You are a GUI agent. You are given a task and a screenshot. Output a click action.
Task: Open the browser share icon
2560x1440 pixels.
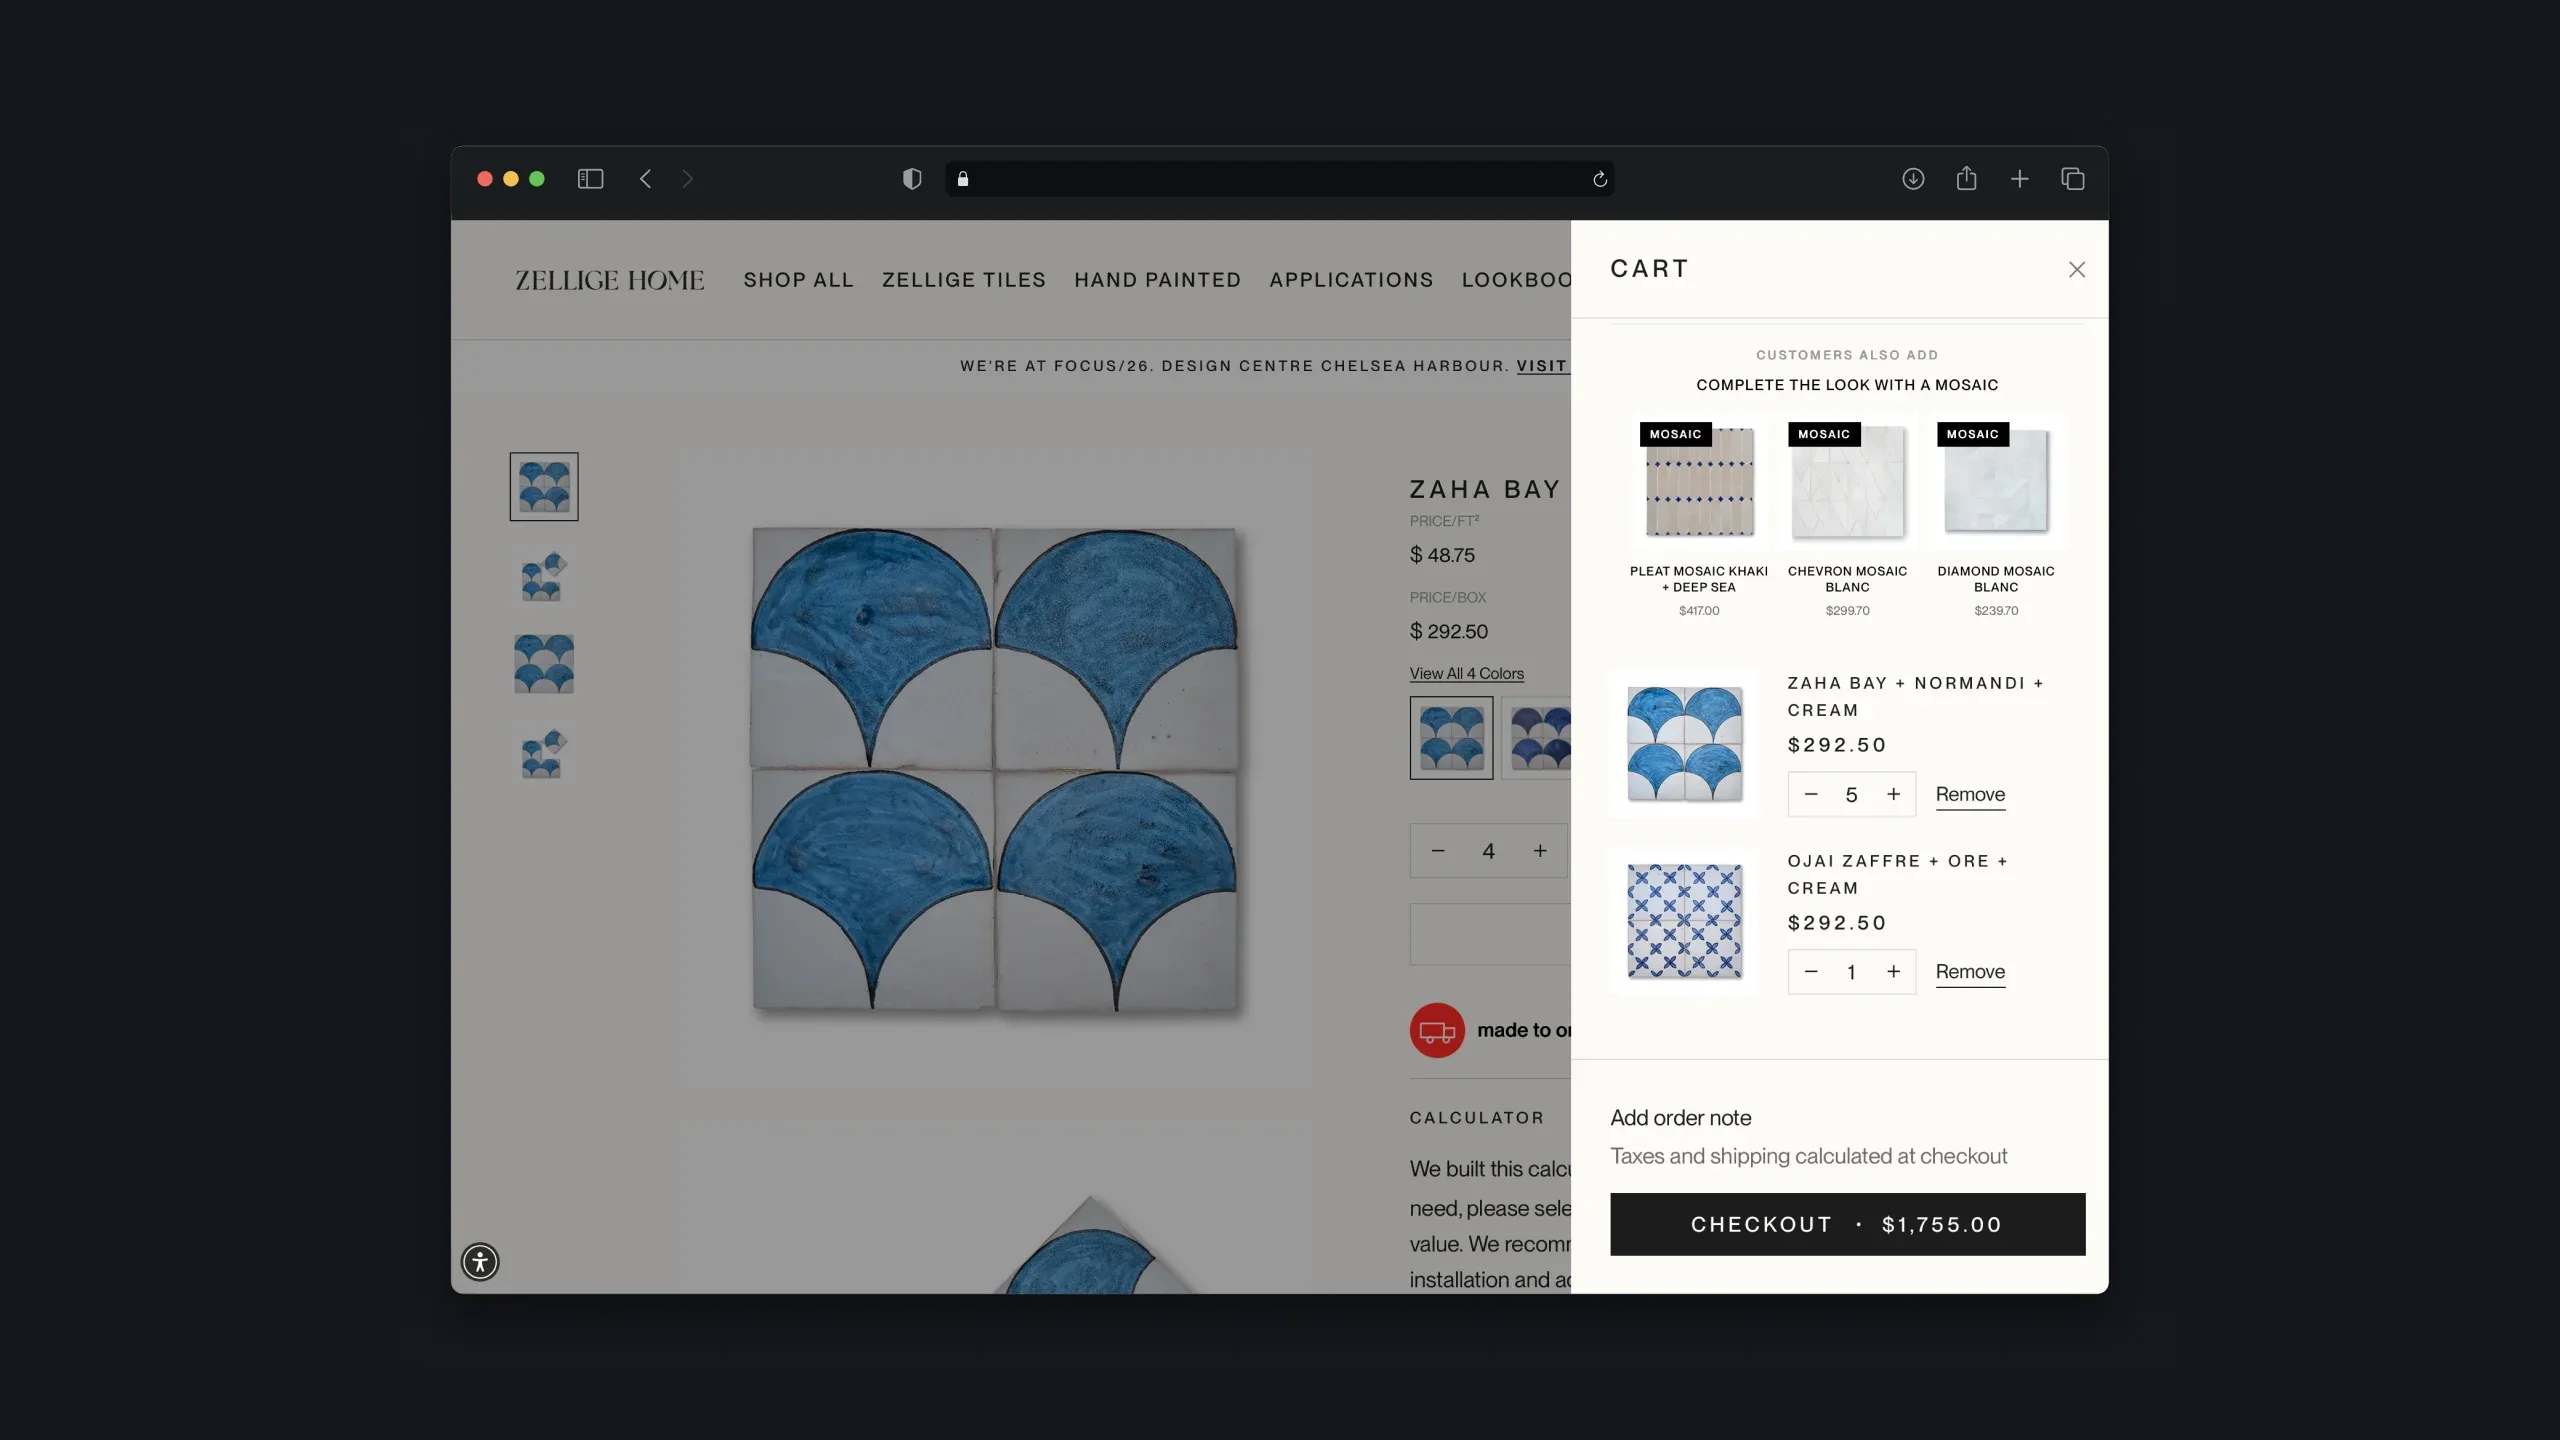pos(1966,178)
